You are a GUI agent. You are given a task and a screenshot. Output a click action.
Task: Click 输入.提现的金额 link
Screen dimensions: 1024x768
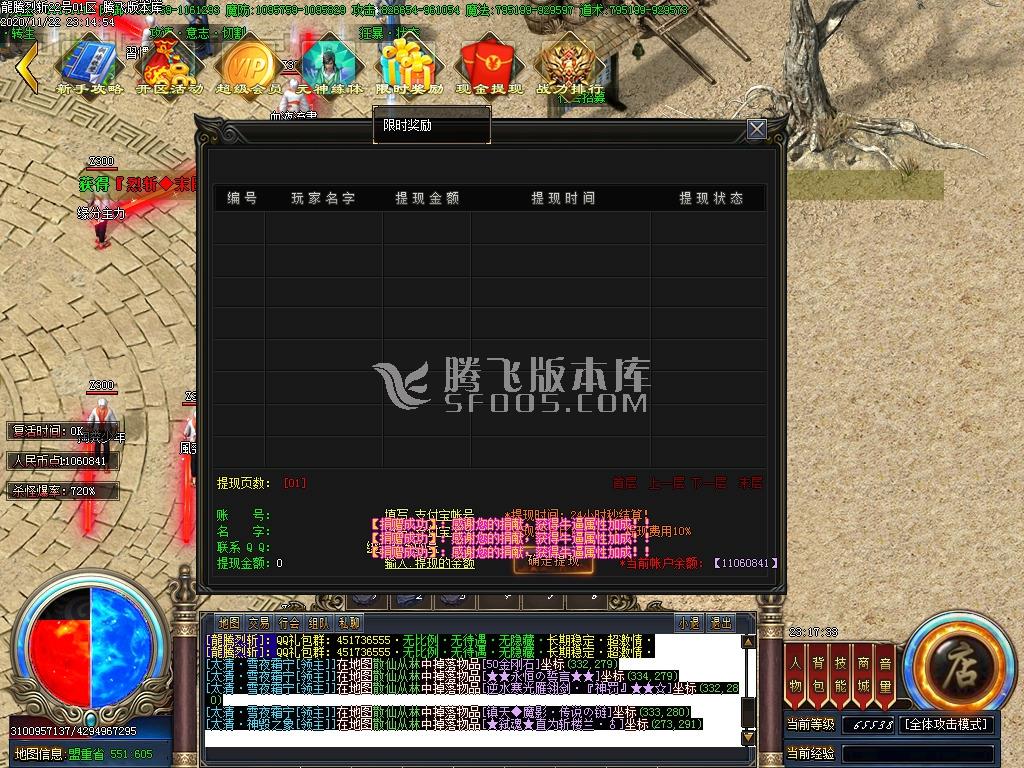point(429,564)
